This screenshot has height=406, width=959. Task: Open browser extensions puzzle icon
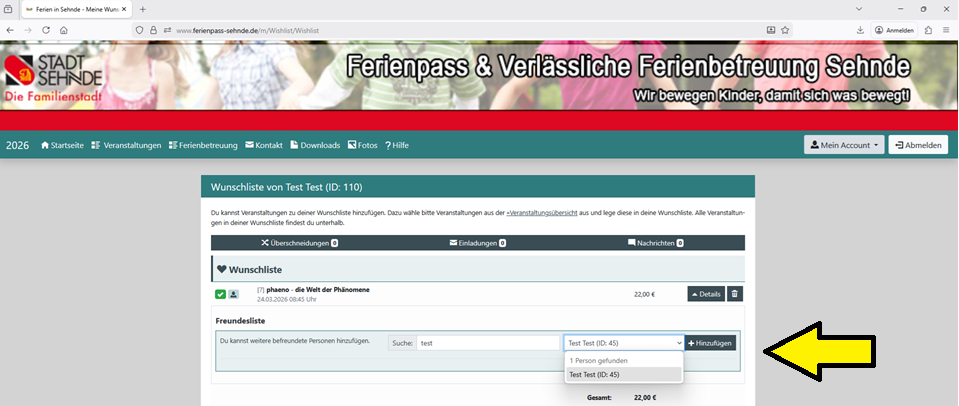tap(930, 30)
